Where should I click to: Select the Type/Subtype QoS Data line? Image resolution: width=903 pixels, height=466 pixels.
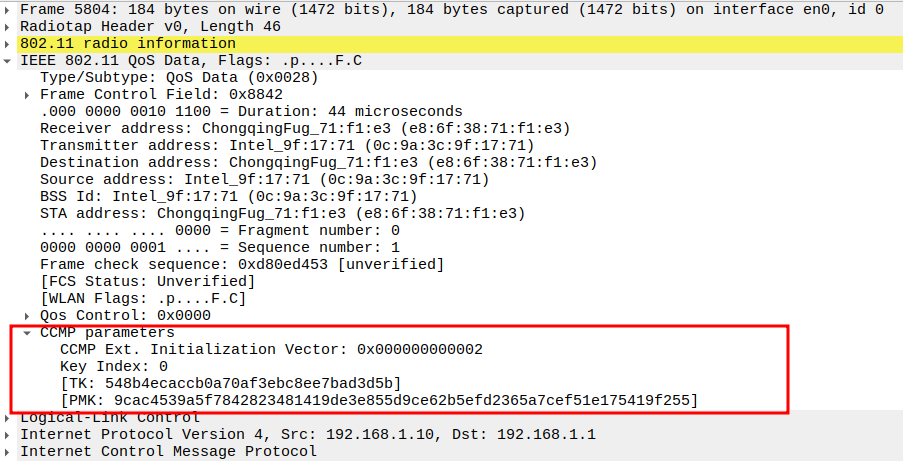pos(179,78)
